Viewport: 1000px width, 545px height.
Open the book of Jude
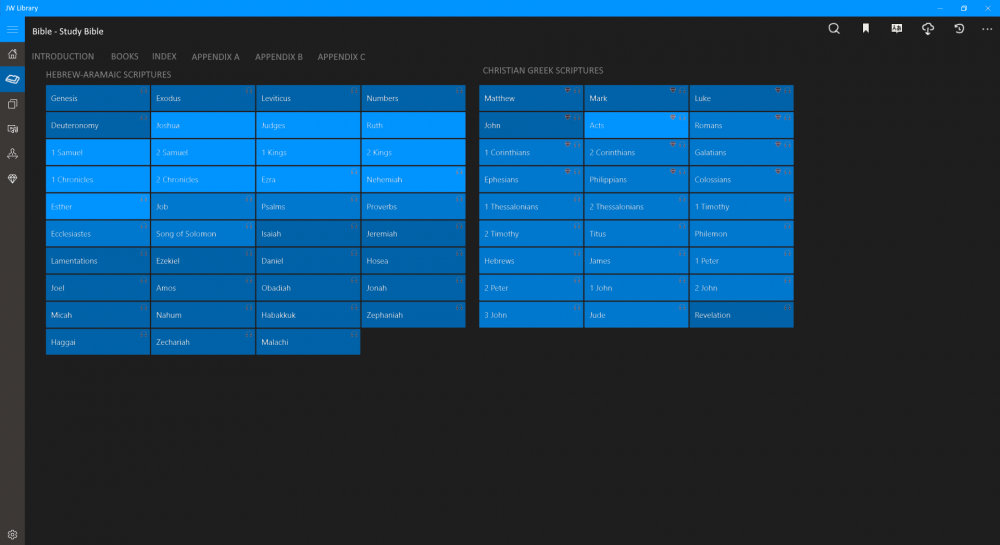(636, 315)
